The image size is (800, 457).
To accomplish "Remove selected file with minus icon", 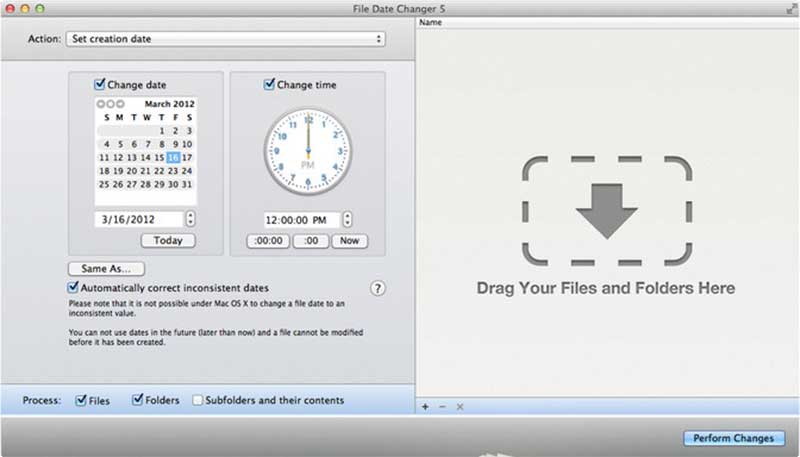I will 442,407.
